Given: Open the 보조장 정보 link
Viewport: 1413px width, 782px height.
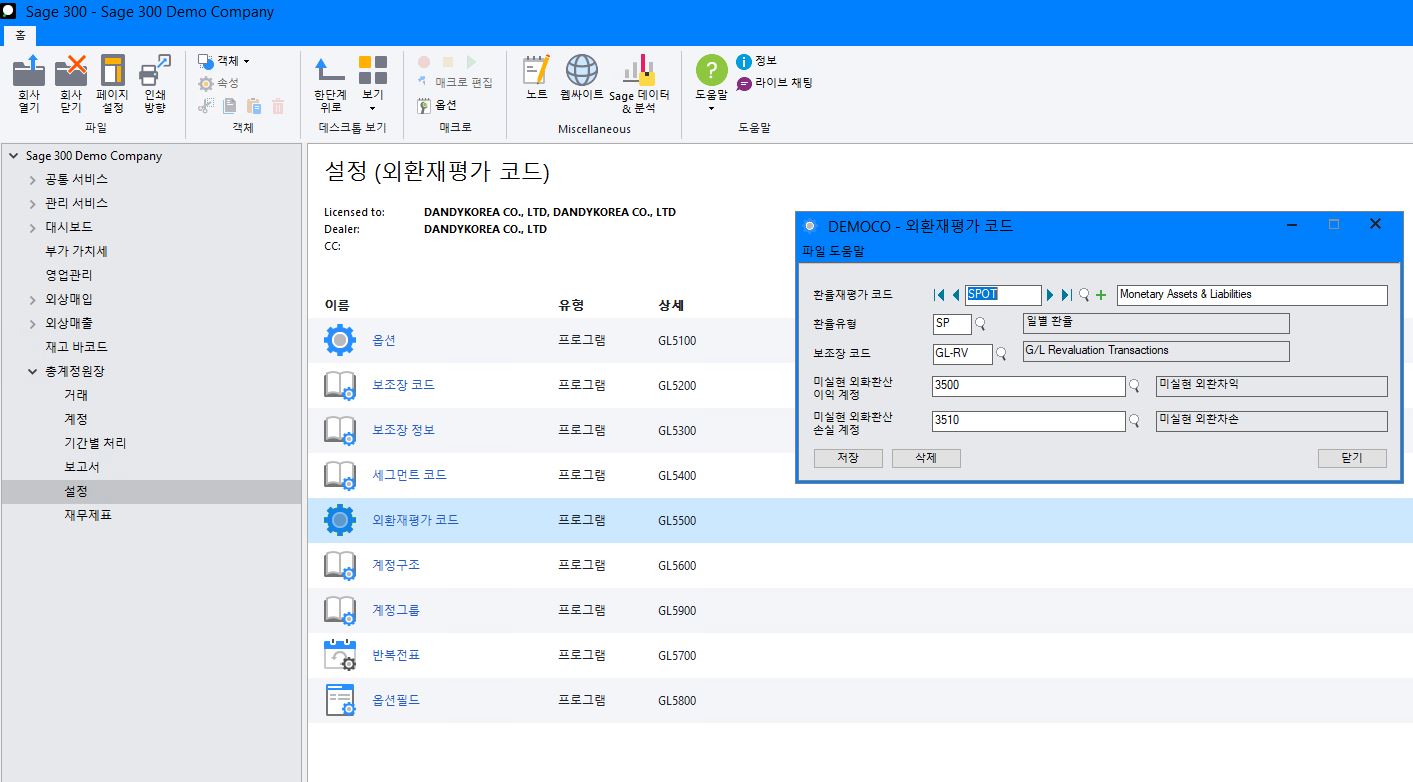Looking at the screenshot, I should [404, 430].
